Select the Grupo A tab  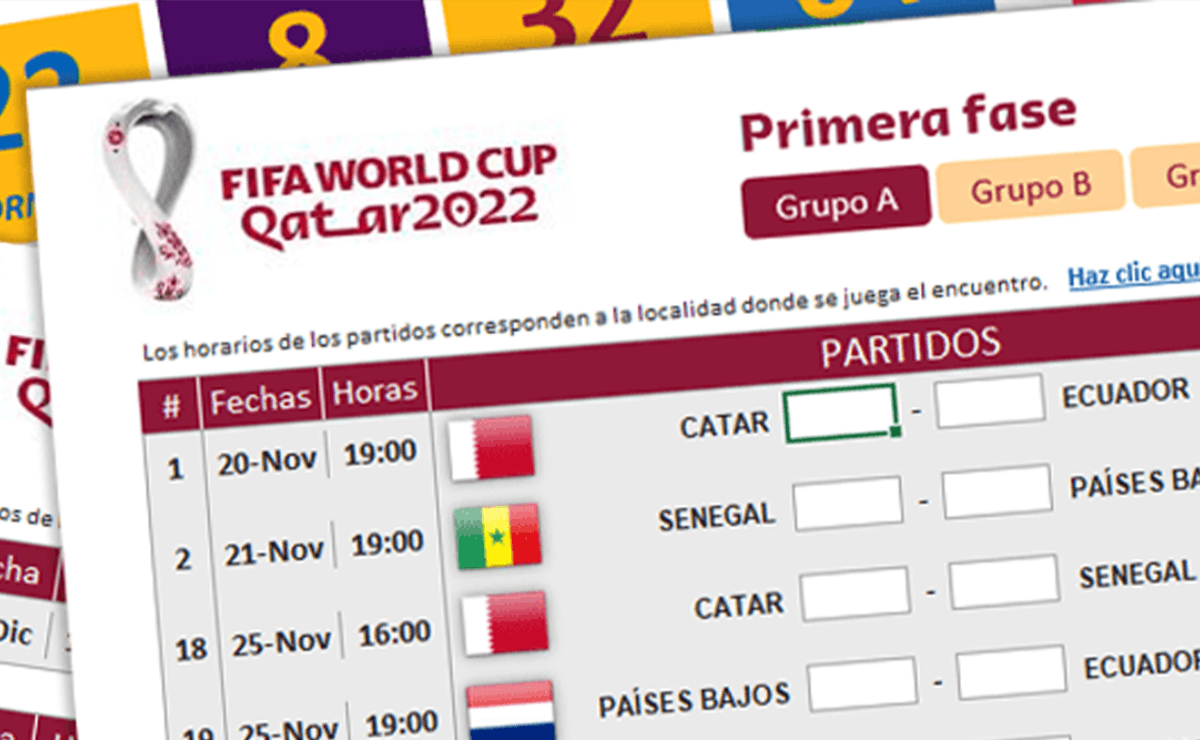[x=836, y=203]
